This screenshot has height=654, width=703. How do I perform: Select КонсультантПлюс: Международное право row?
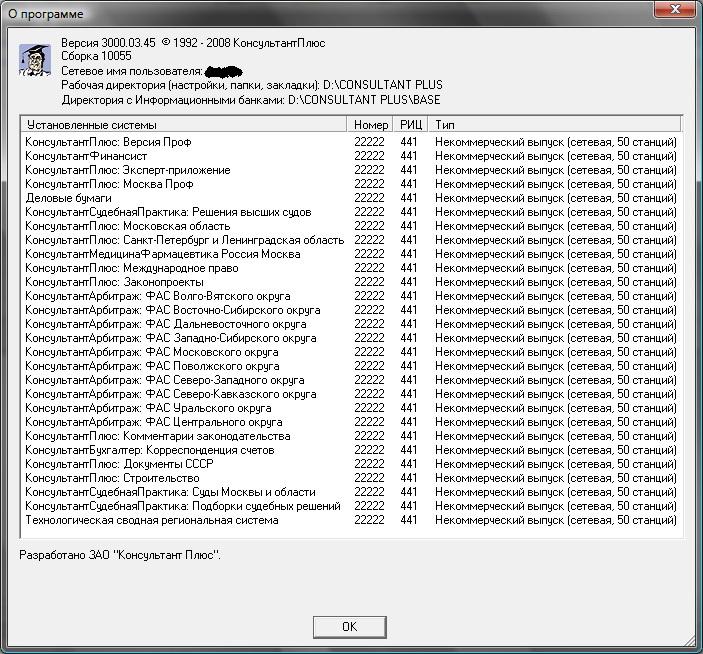coord(351,268)
